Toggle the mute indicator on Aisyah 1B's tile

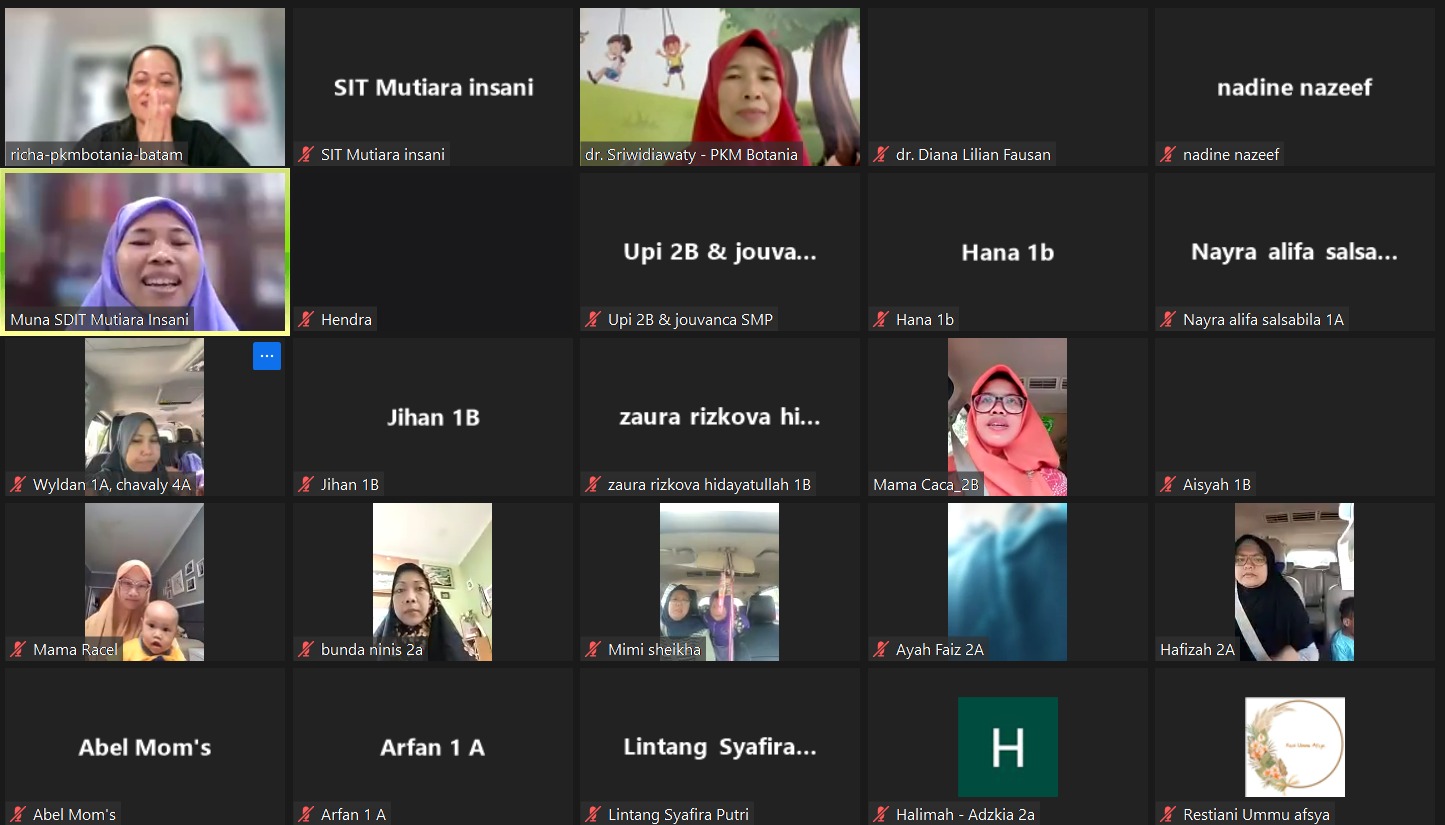coord(1168,484)
